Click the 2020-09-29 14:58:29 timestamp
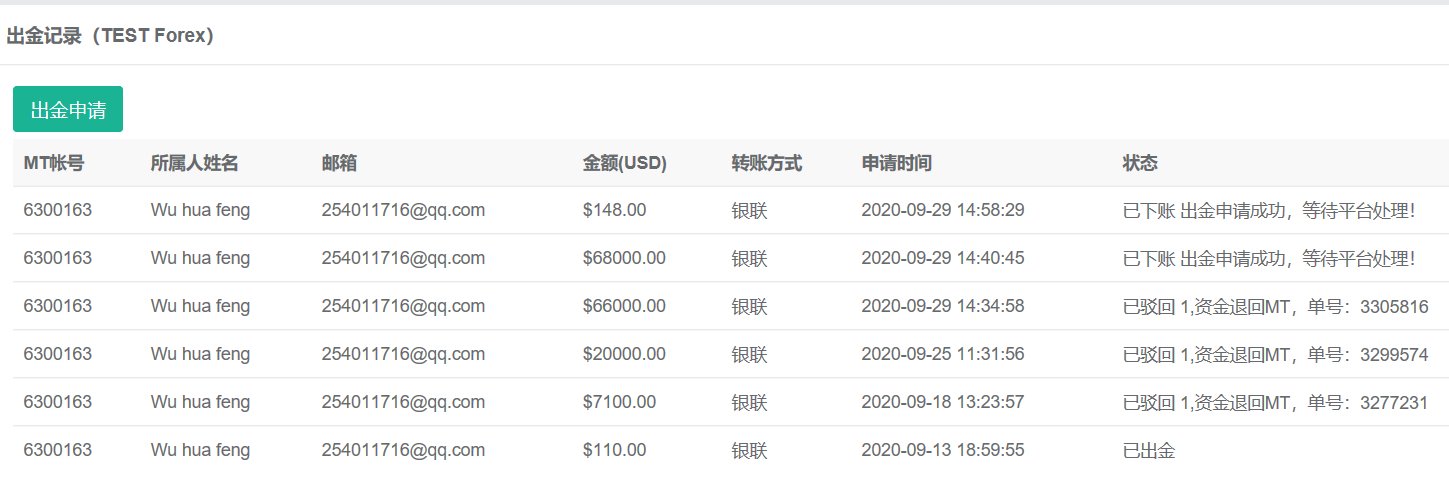 (x=942, y=210)
